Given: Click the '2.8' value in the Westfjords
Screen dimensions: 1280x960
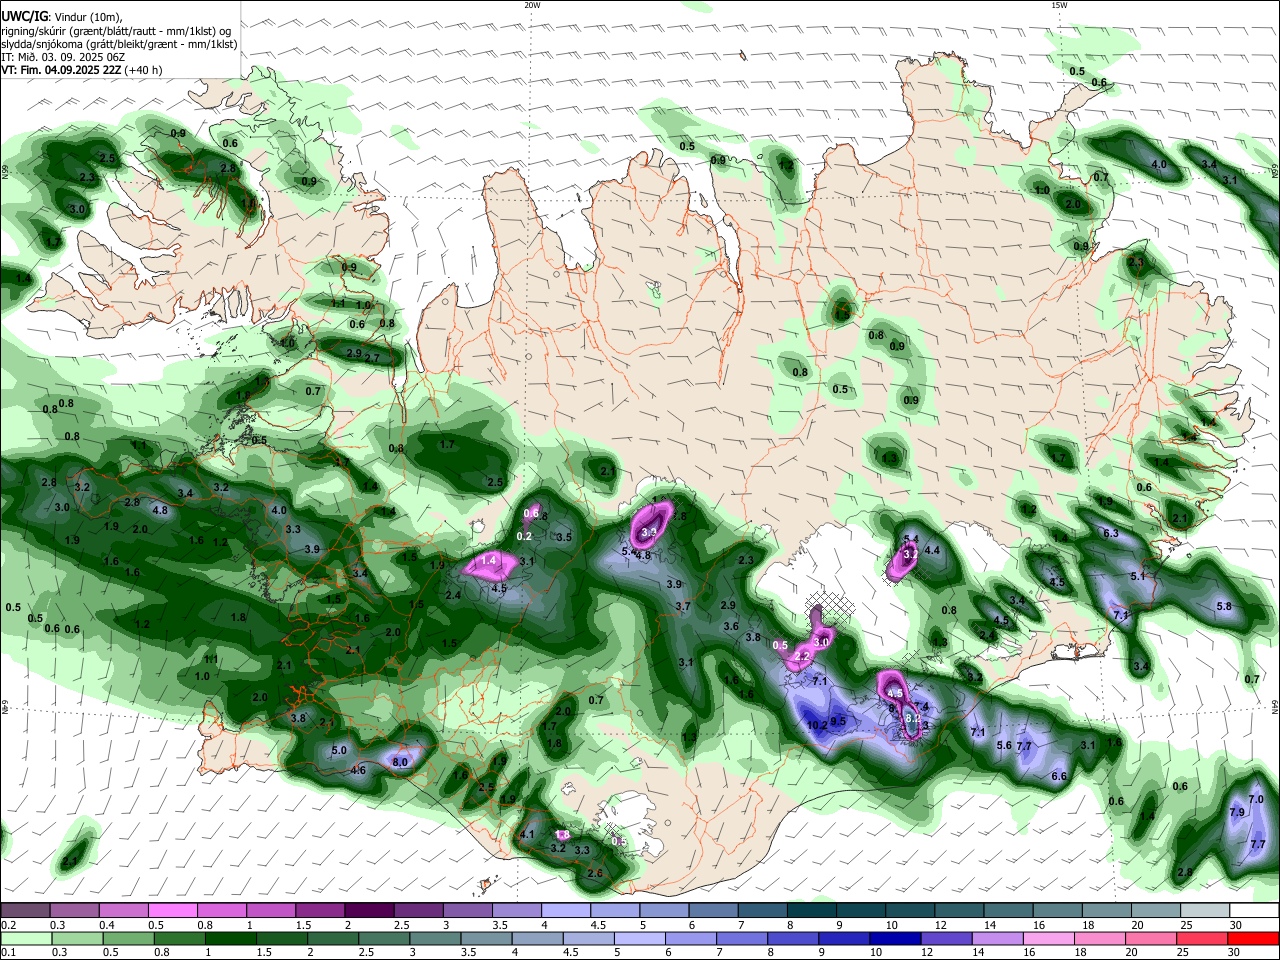Looking at the screenshot, I should [228, 168].
